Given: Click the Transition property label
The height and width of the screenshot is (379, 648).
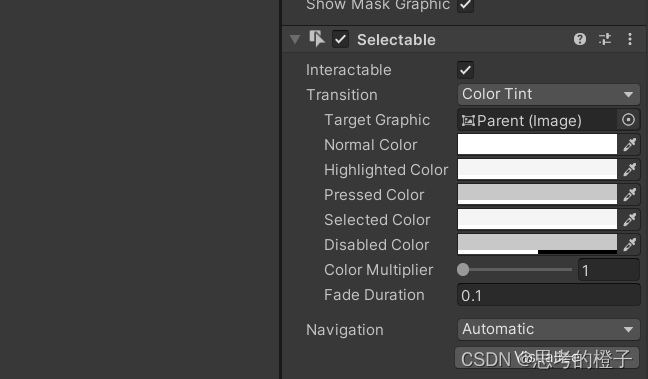Looking at the screenshot, I should click(342, 95).
